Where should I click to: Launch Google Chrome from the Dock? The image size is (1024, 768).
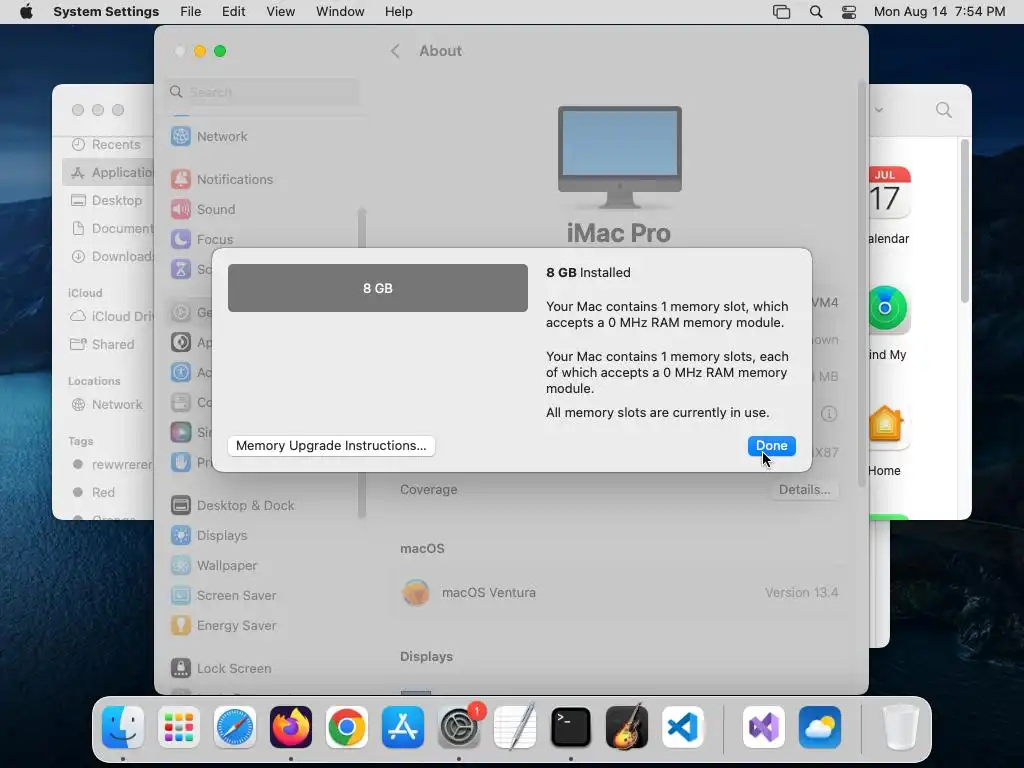(347, 727)
